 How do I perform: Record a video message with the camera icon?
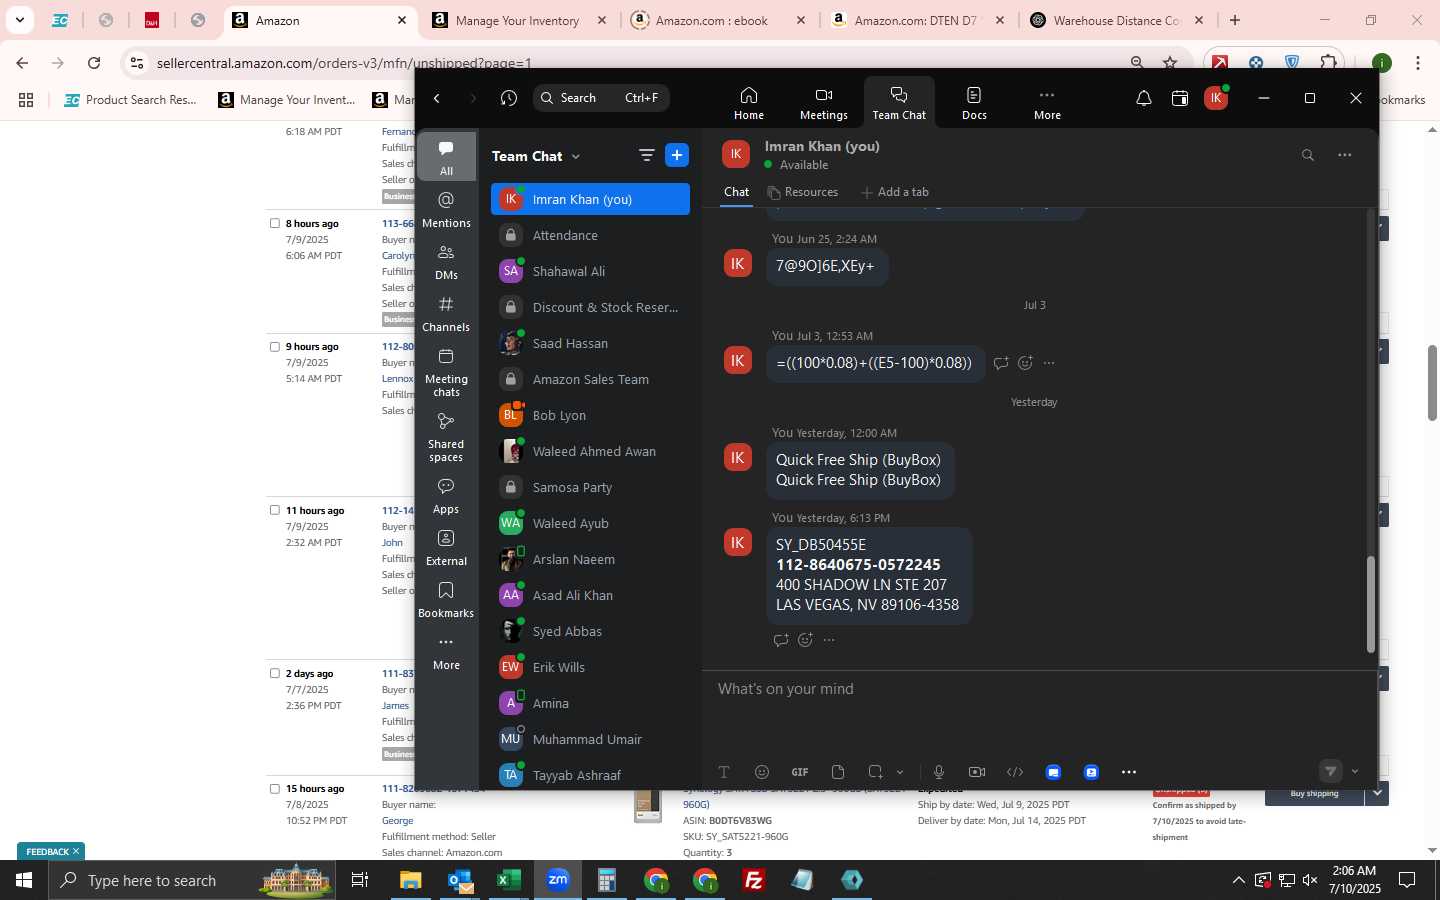click(x=977, y=772)
